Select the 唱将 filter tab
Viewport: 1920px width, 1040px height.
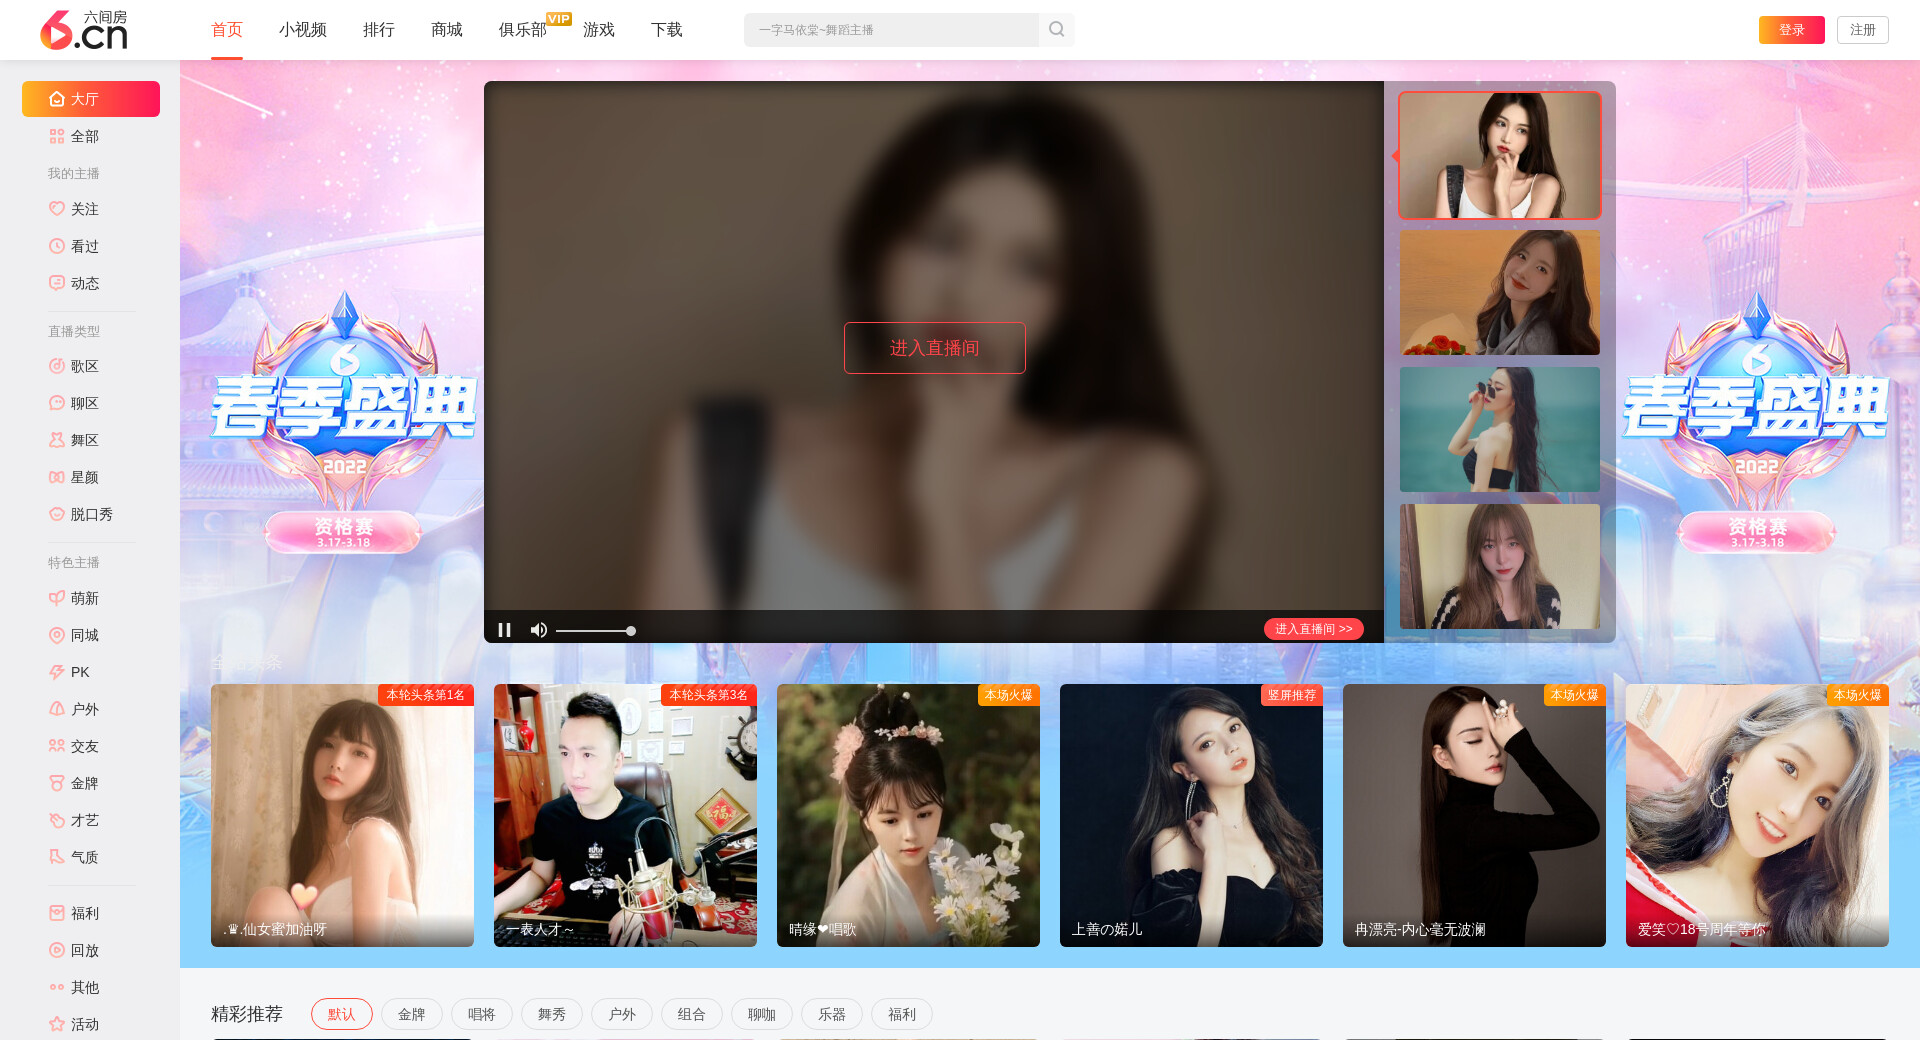point(482,1014)
